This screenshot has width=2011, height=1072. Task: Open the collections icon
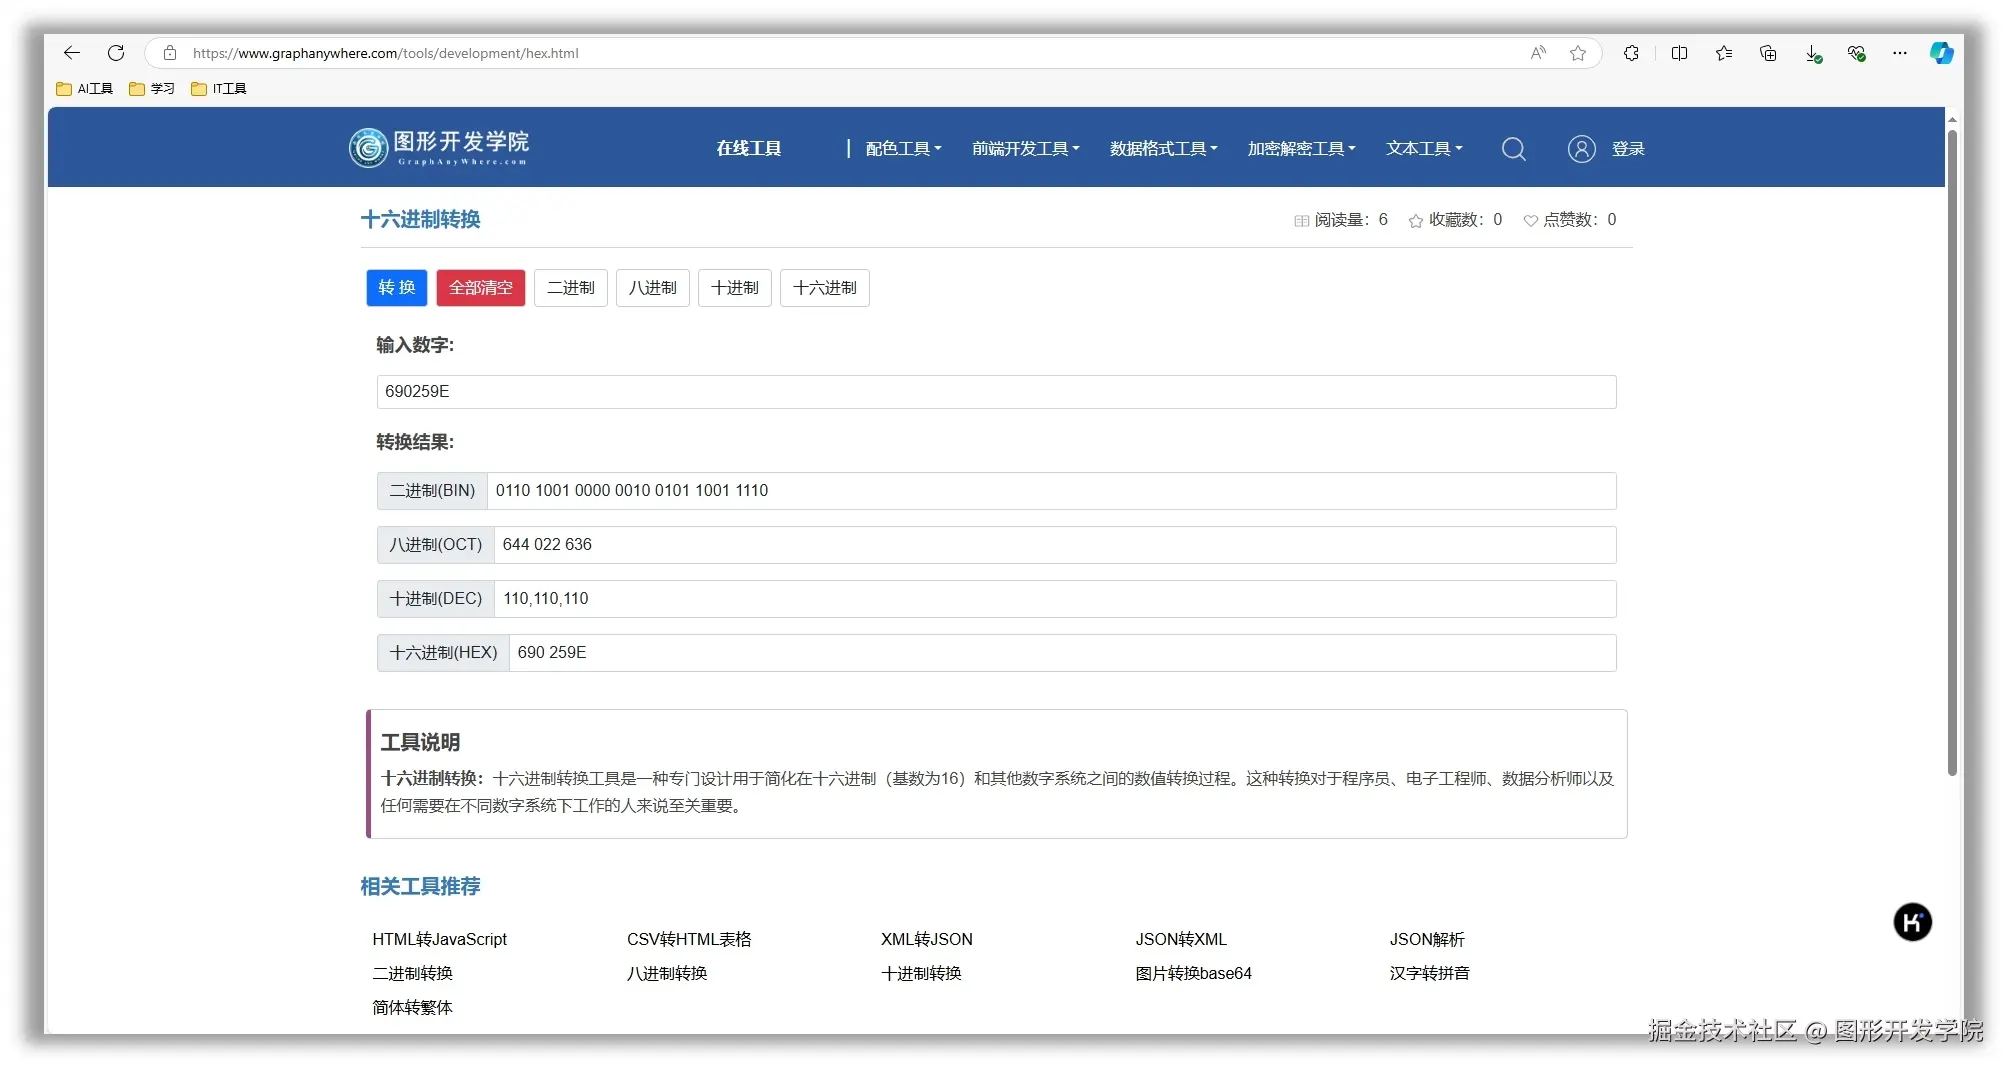tap(1768, 53)
